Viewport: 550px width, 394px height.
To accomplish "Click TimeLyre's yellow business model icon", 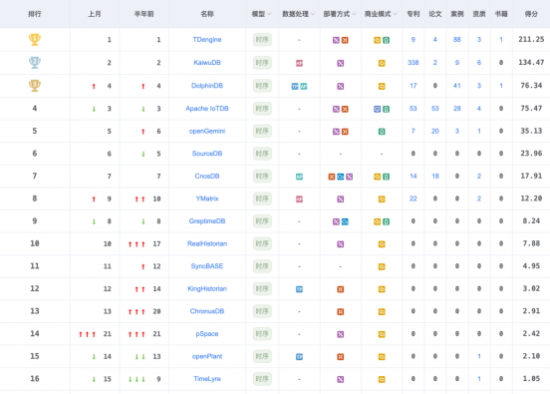I will click(x=382, y=379).
